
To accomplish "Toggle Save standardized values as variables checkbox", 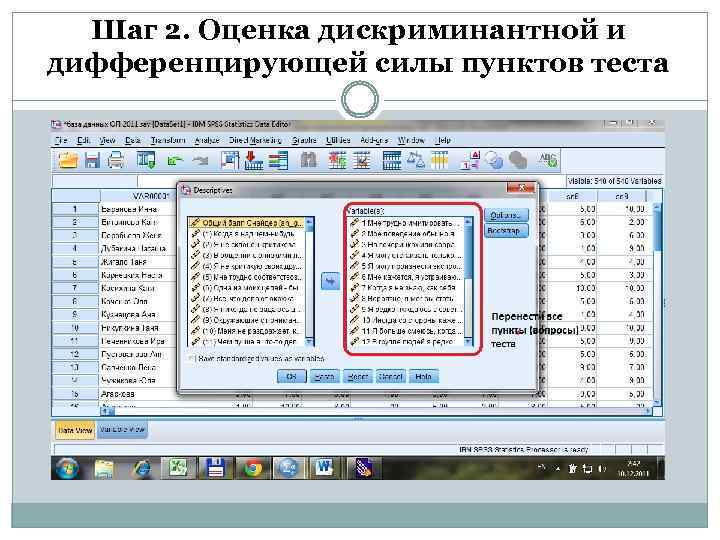I will click(x=192, y=358).
